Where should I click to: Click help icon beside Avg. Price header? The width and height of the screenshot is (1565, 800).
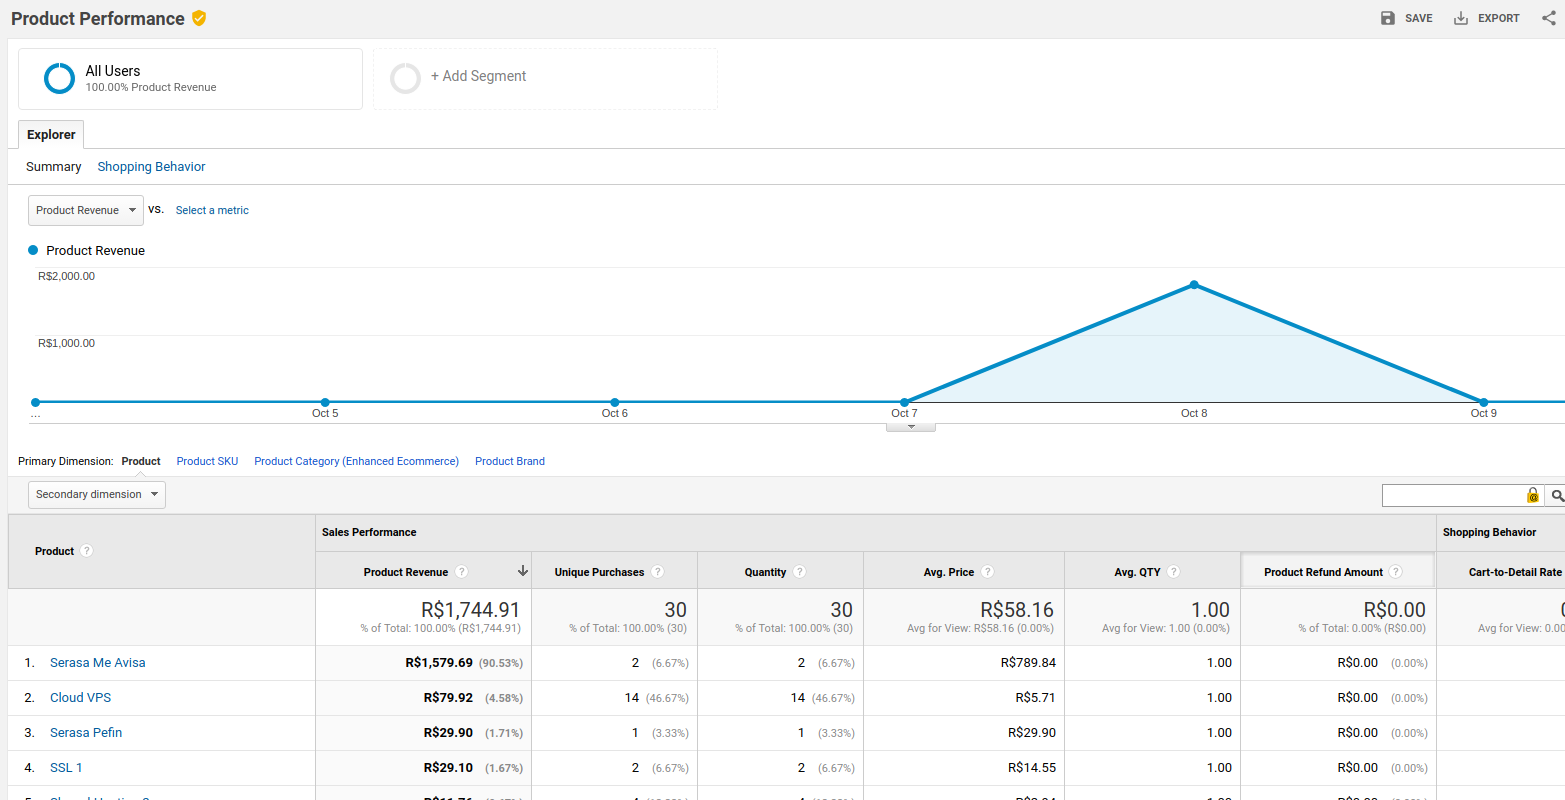(987, 572)
